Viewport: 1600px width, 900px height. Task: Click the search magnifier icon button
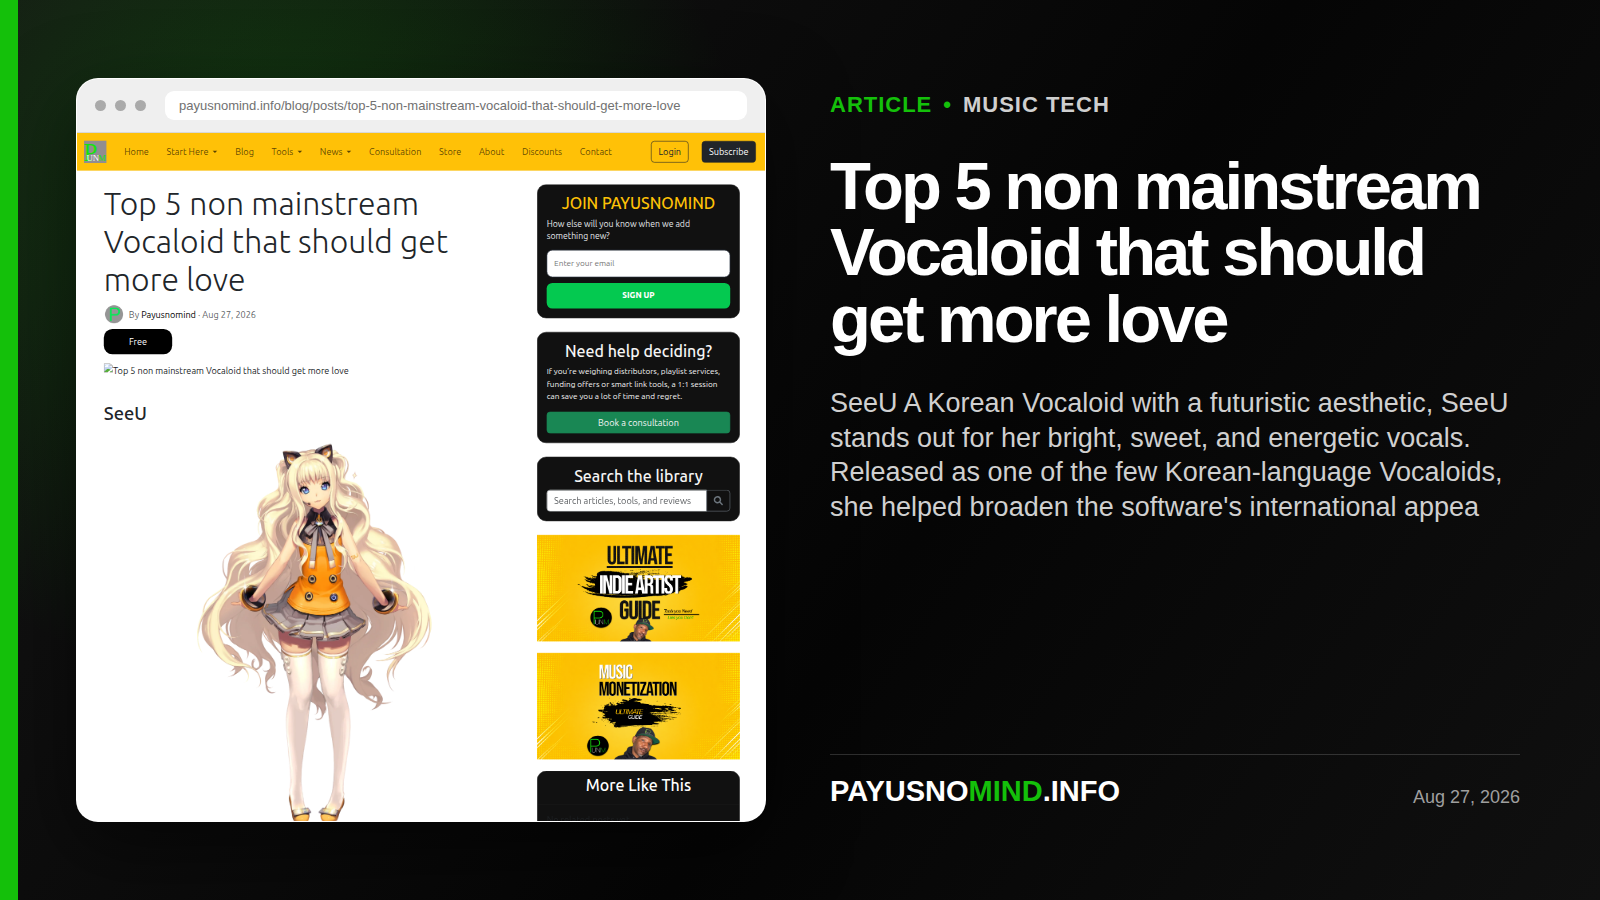click(718, 501)
